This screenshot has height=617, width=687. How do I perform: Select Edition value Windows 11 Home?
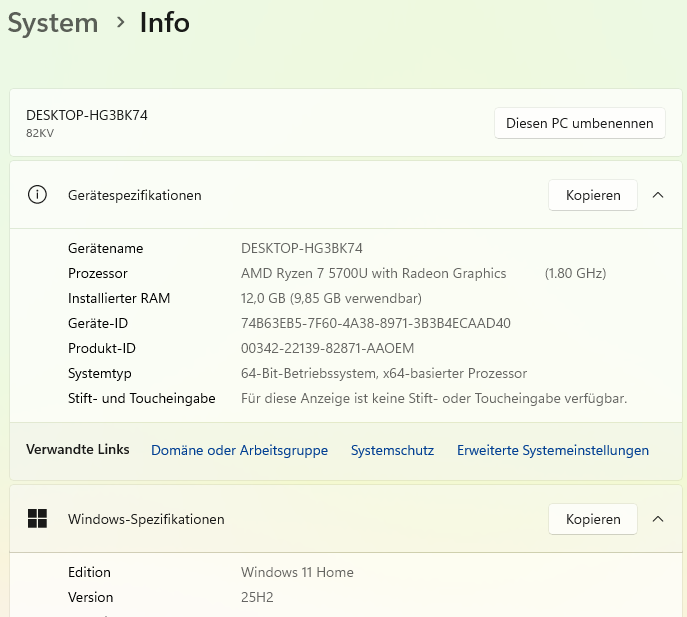297,572
